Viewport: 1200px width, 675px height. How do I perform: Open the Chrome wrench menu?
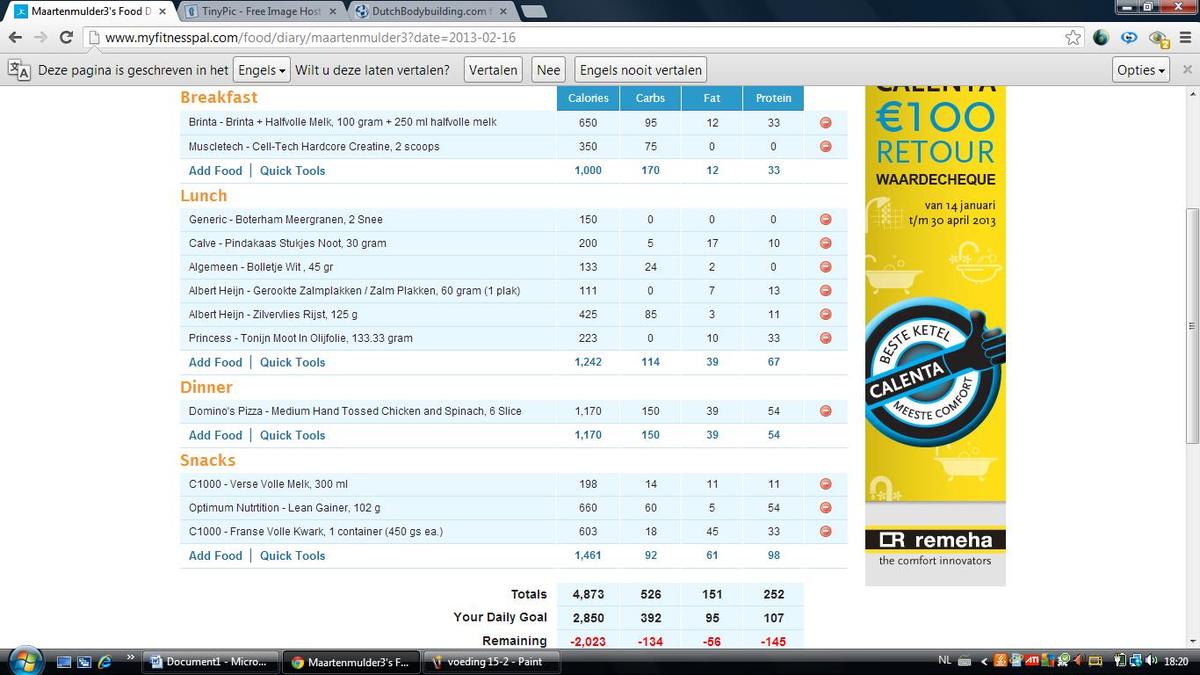tap(1185, 38)
